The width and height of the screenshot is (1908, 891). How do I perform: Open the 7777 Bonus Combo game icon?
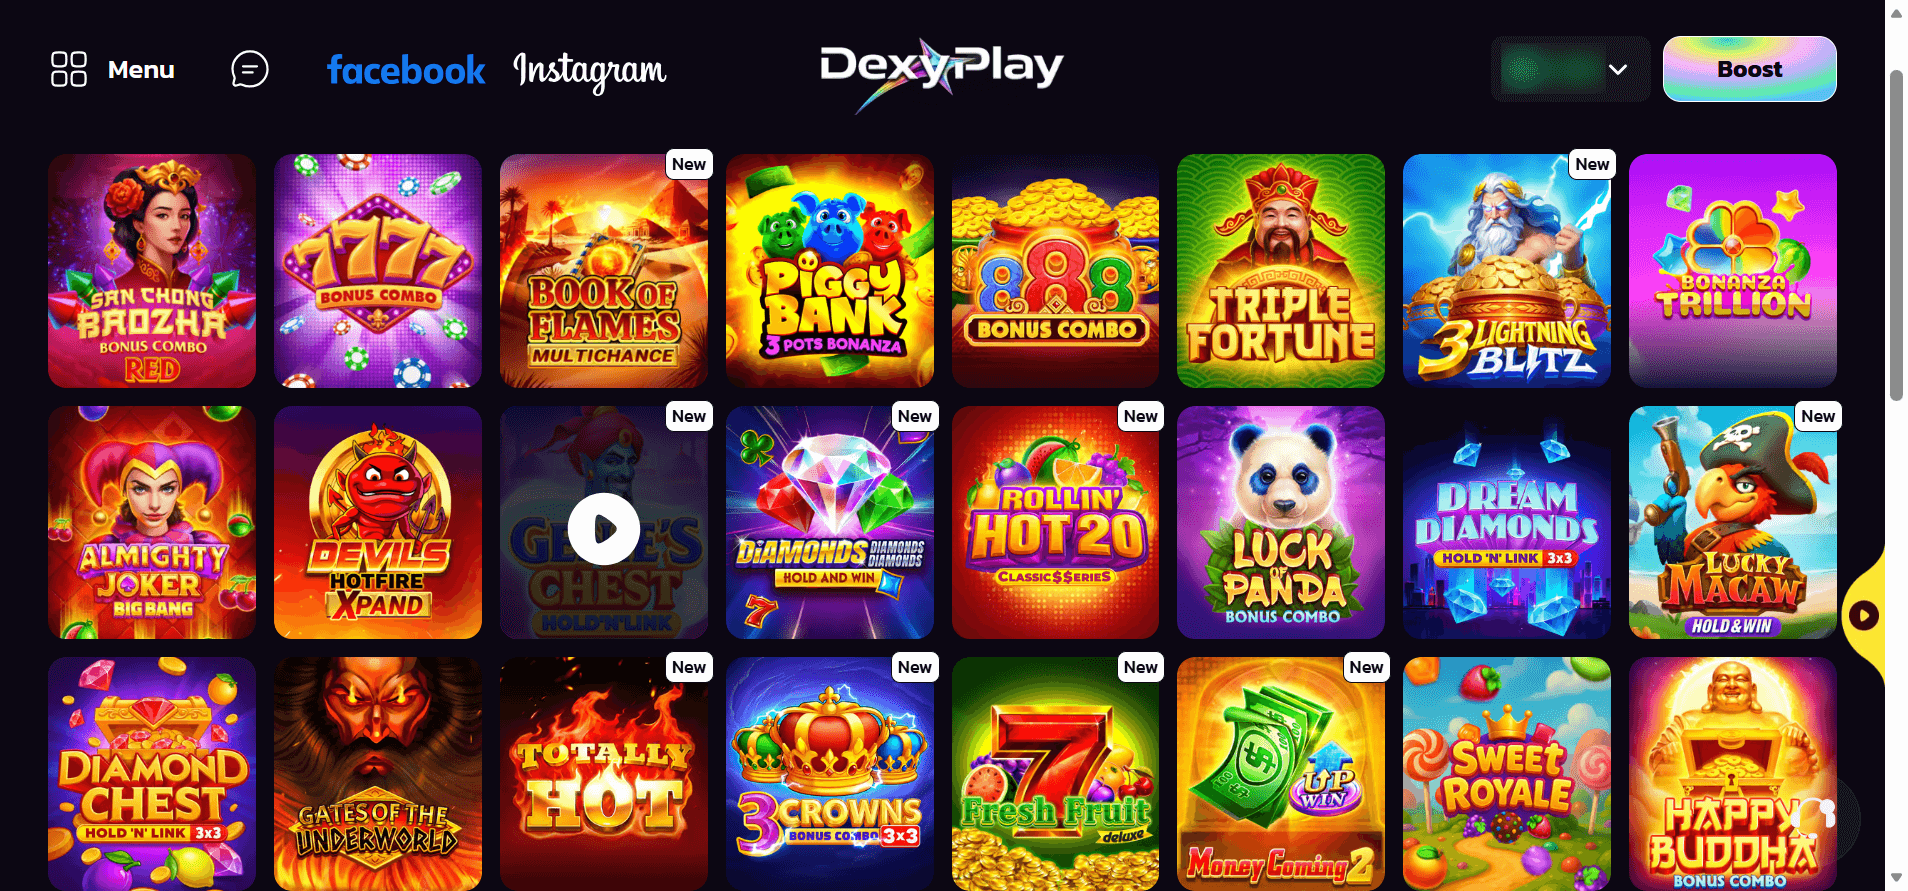378,271
